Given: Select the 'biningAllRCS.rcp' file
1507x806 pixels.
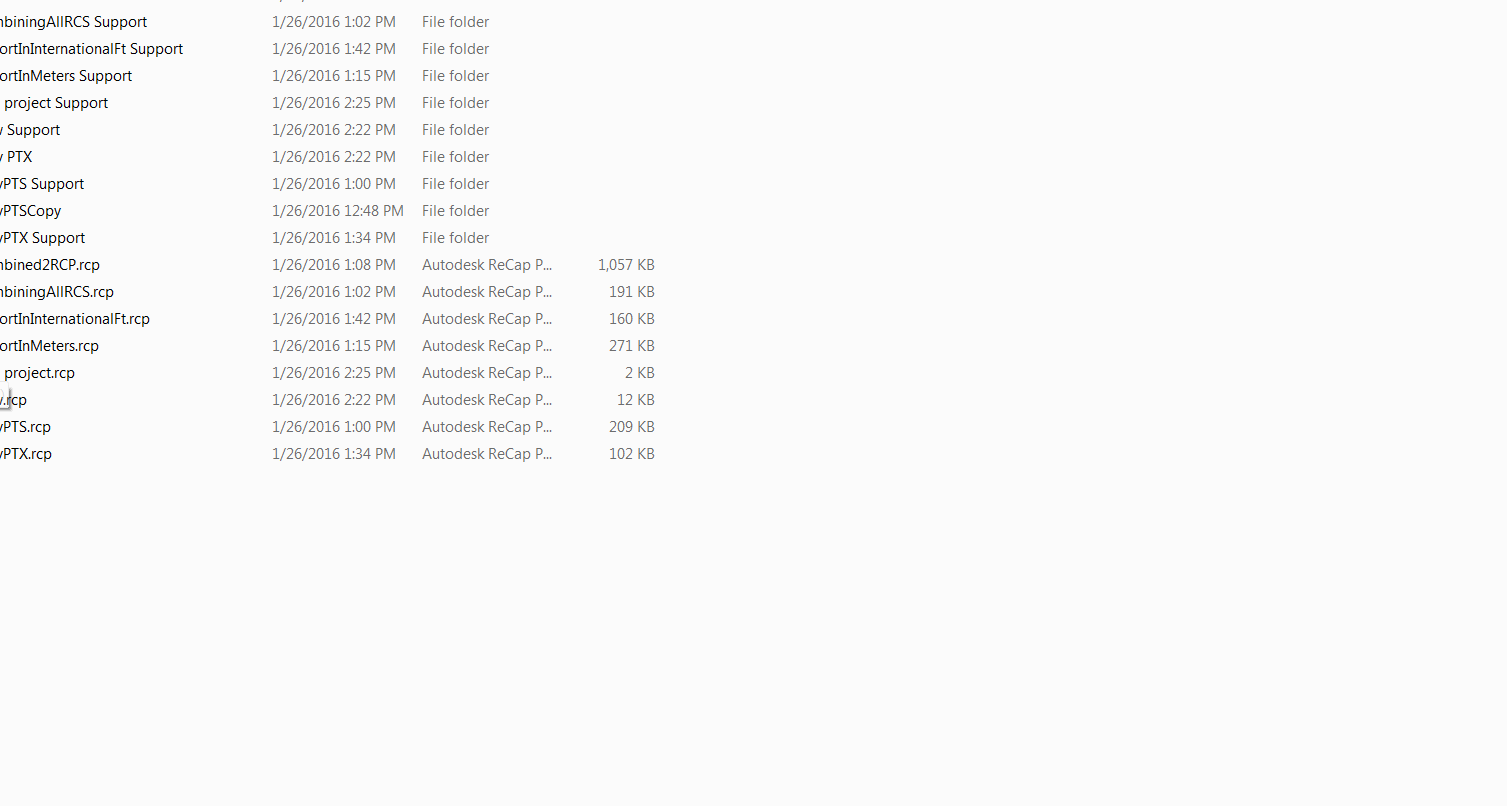Looking at the screenshot, I should point(57,292).
